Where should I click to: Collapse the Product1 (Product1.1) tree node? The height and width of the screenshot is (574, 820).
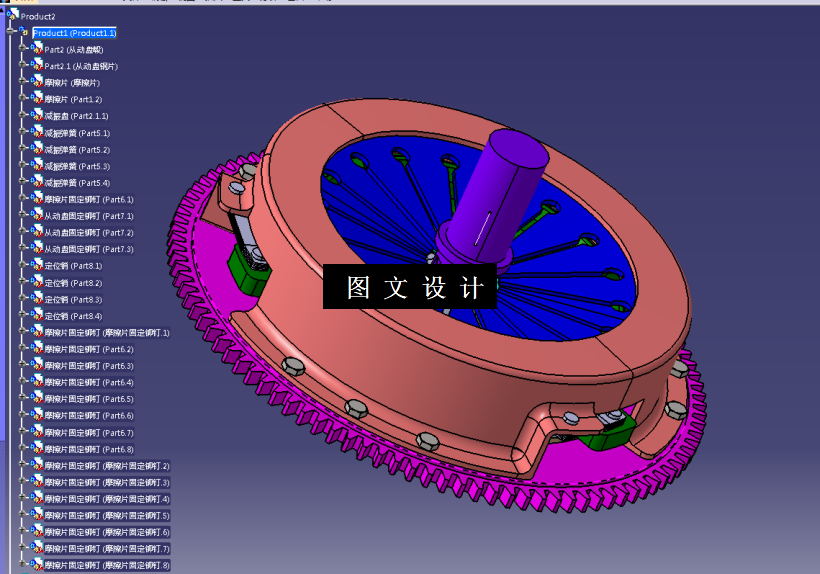pyautogui.click(x=10, y=31)
